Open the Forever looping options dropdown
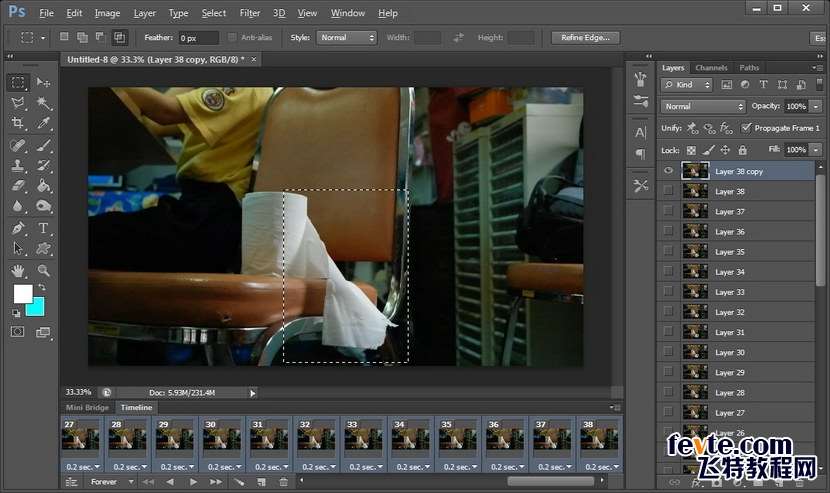 112,482
